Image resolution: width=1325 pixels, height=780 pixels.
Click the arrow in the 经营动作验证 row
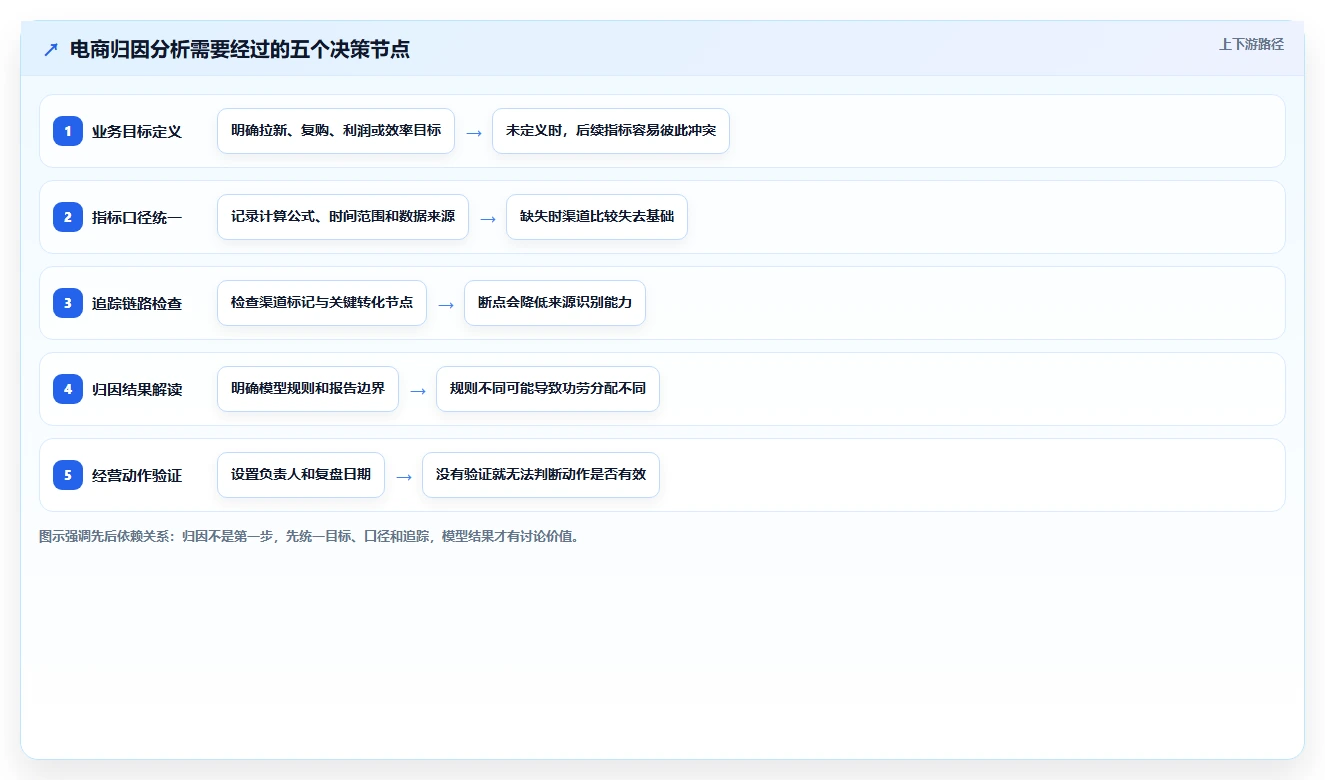pos(404,476)
